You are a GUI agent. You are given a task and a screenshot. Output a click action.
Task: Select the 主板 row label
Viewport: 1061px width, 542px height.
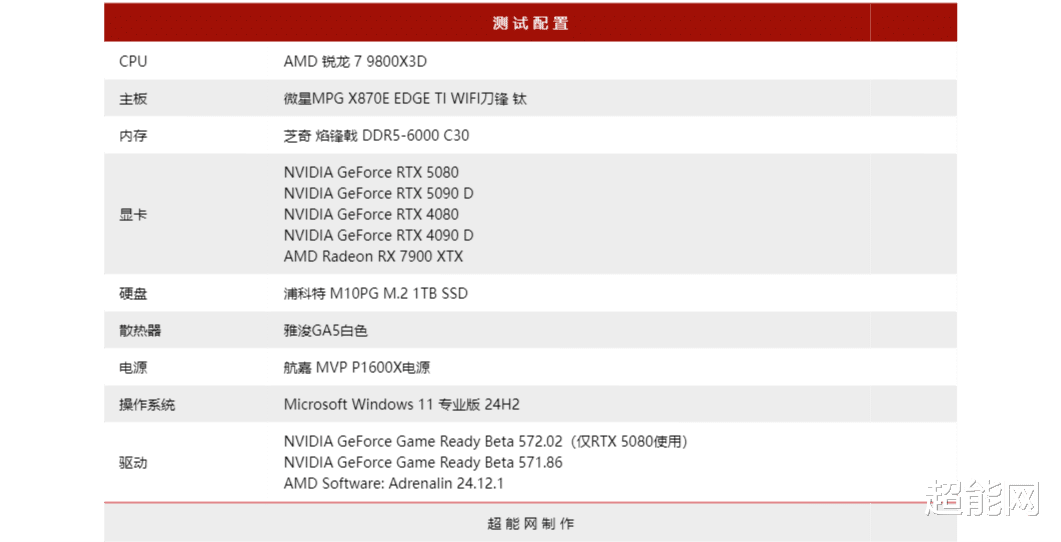click(x=133, y=99)
